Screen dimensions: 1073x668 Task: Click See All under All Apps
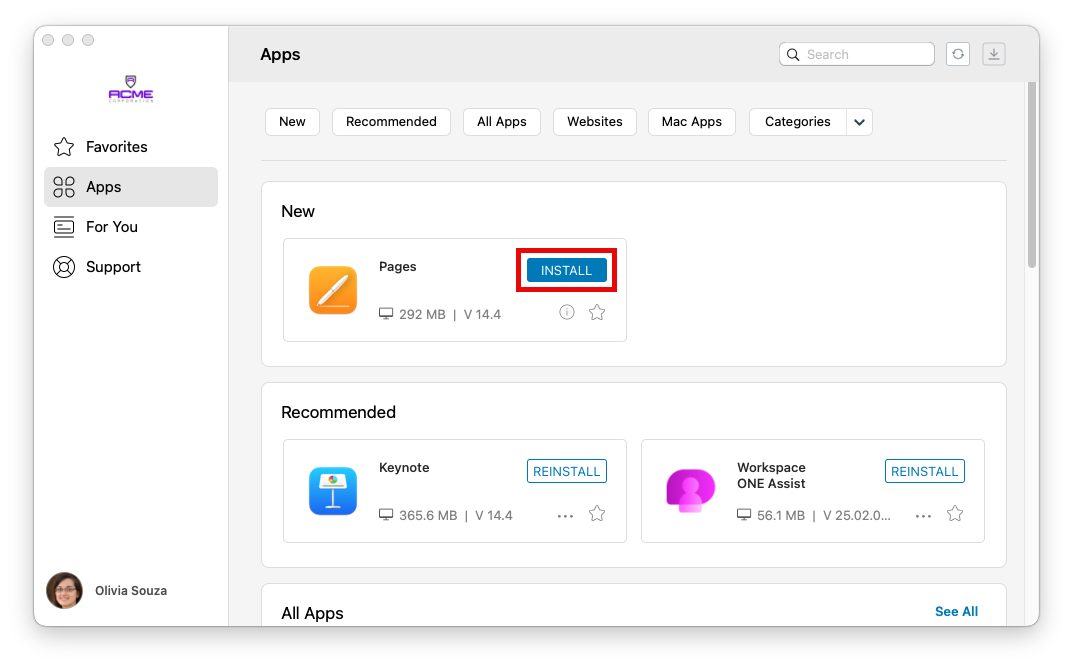click(956, 611)
